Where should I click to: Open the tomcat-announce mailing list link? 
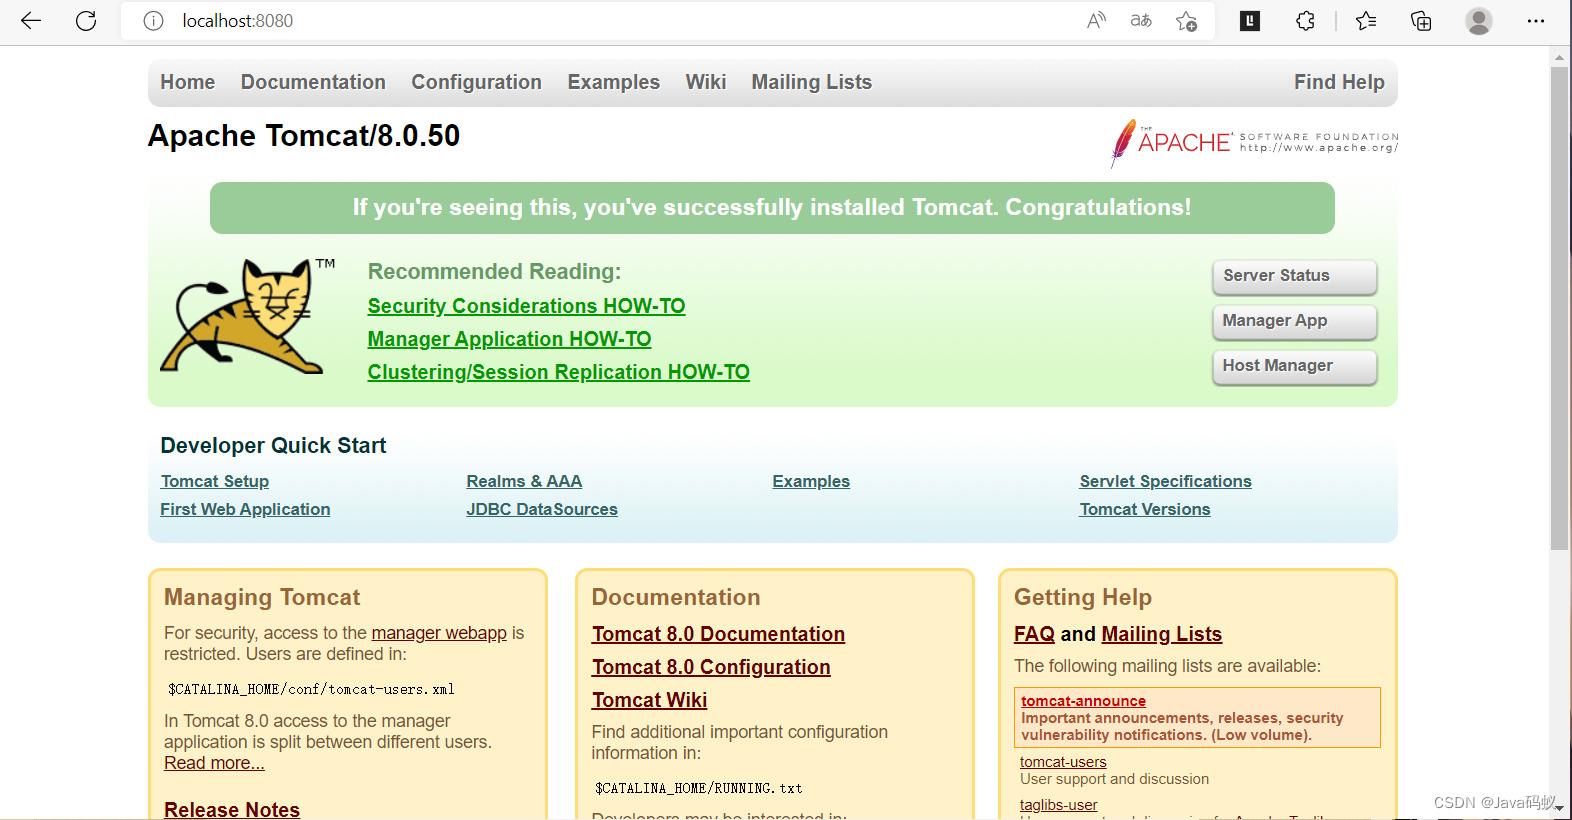coord(1083,701)
